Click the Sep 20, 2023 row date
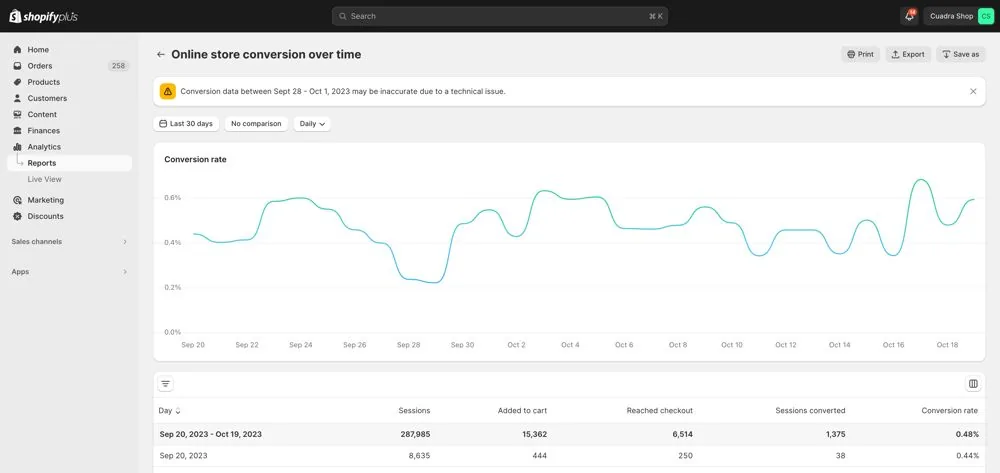This screenshot has height=473, width=1000. coord(183,456)
